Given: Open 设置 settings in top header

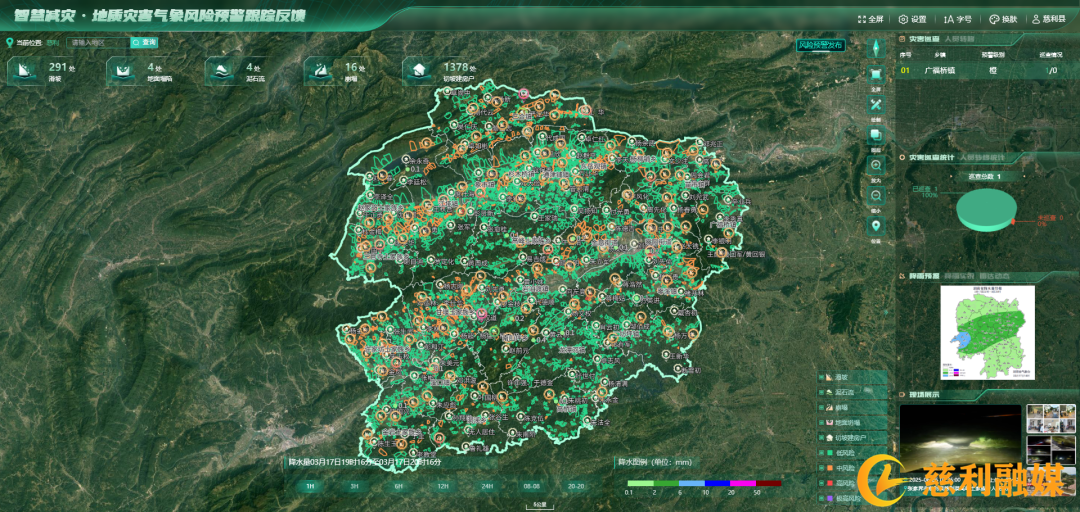Looking at the screenshot, I should pos(913,19).
